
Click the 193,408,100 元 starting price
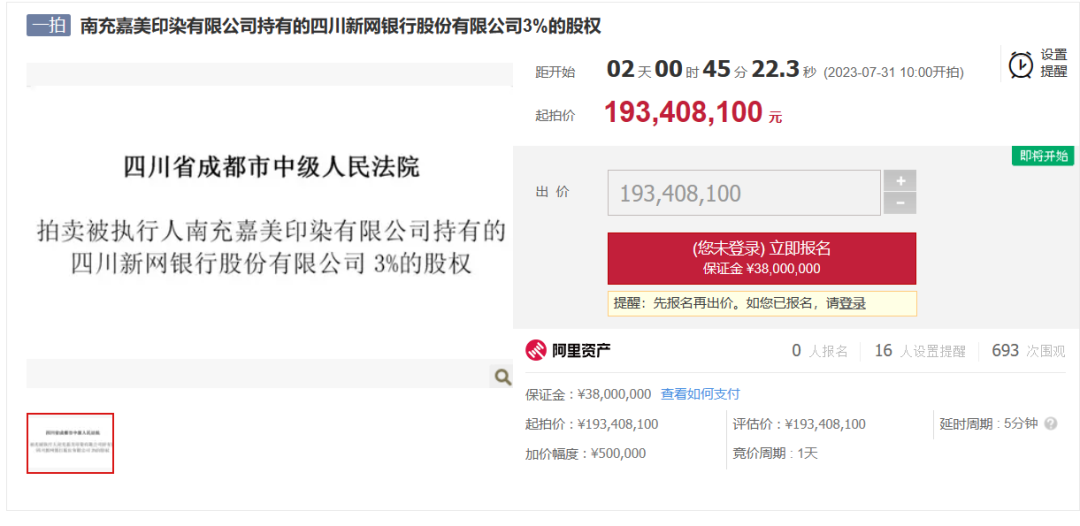click(693, 112)
